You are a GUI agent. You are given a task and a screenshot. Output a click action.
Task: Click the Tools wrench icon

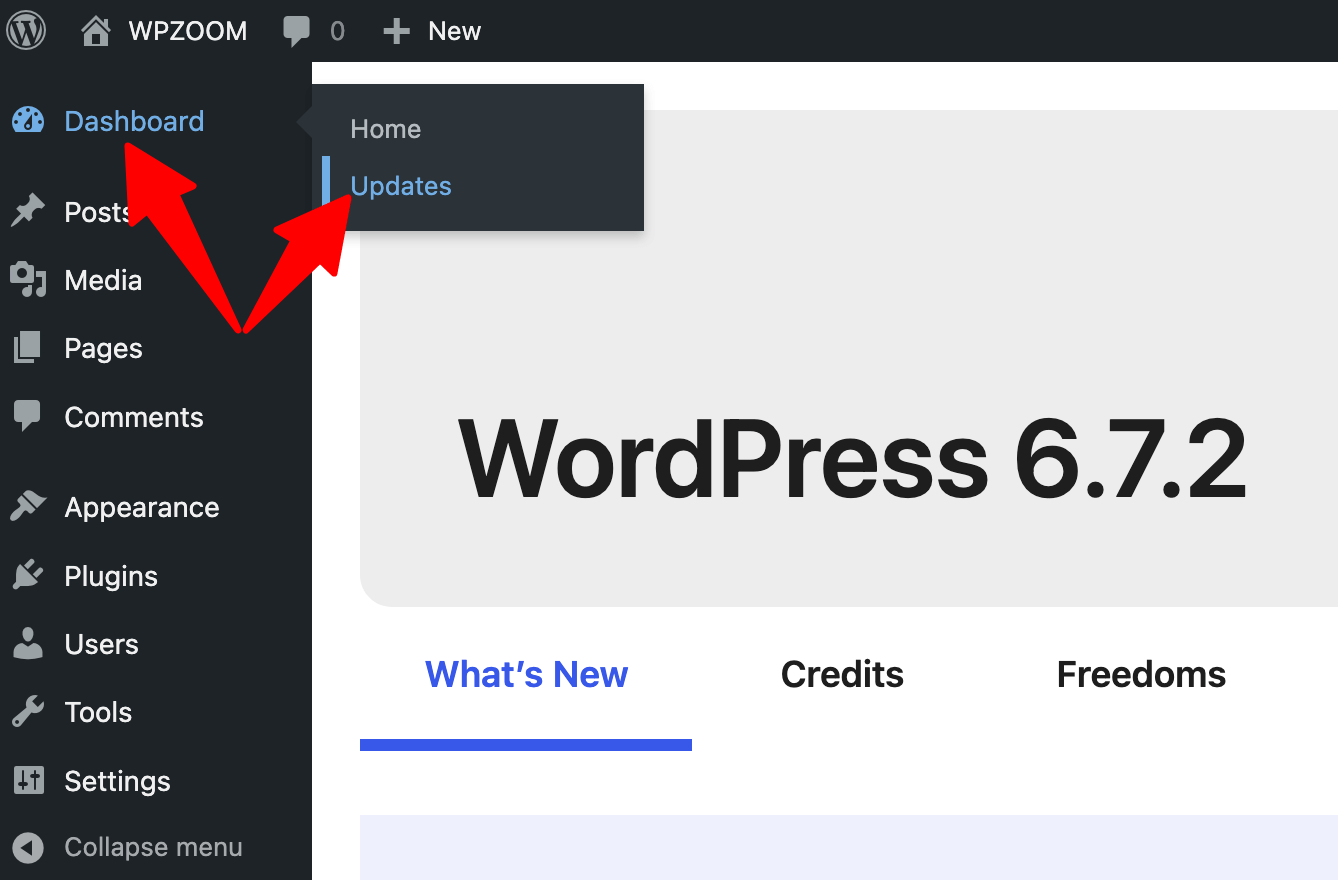click(26, 711)
